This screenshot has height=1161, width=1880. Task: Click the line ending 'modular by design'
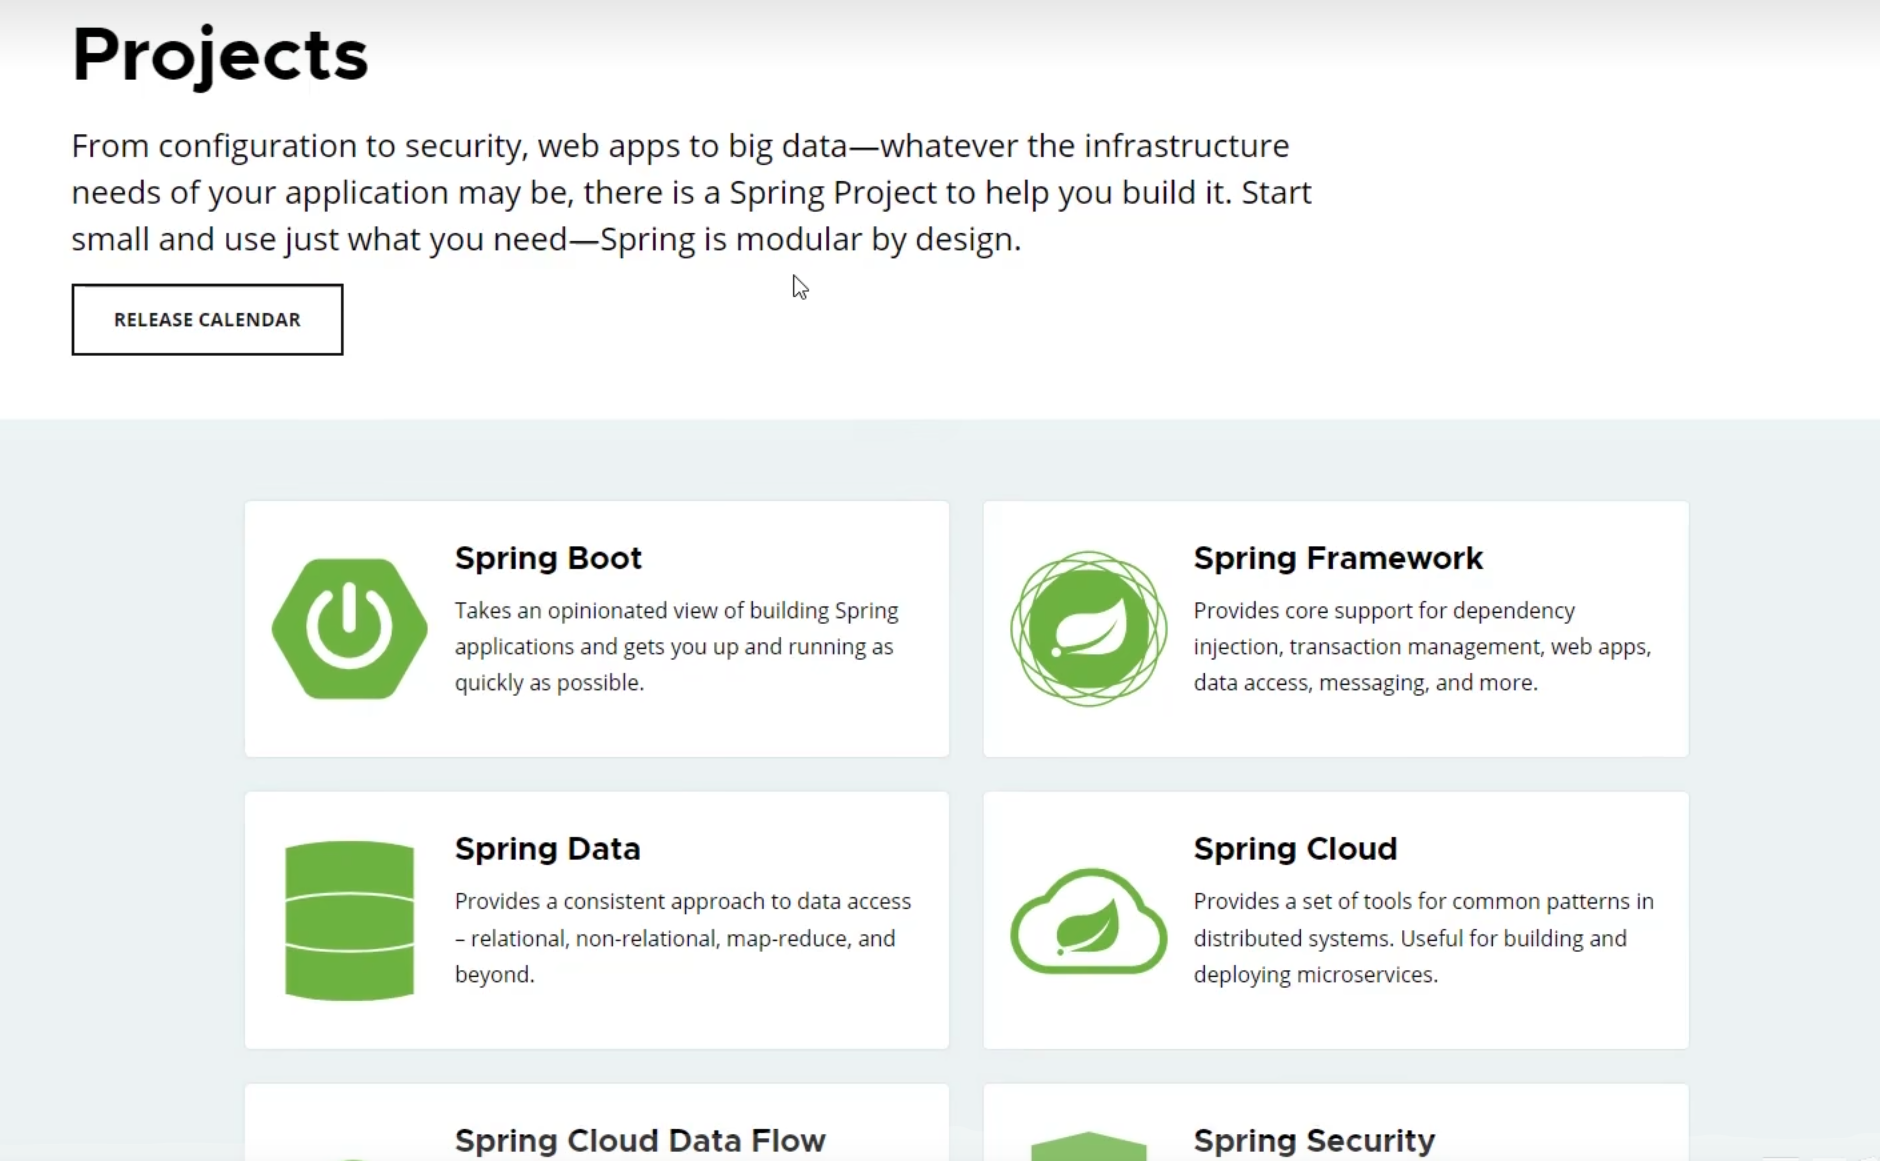tap(546, 239)
